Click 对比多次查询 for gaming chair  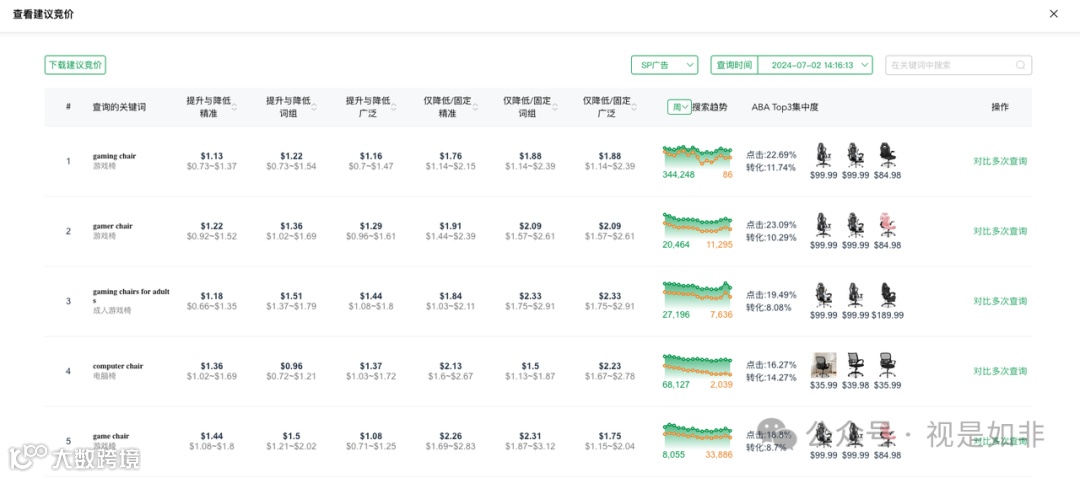[1000, 161]
